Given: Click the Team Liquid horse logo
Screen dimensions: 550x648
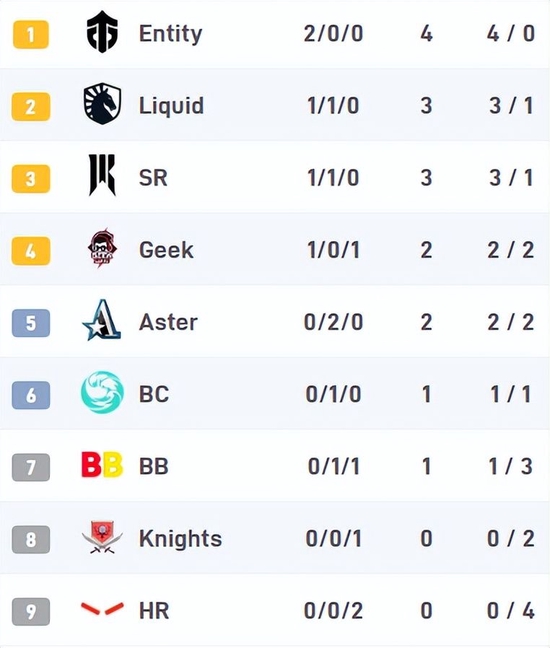Looking at the screenshot, I should [x=102, y=104].
